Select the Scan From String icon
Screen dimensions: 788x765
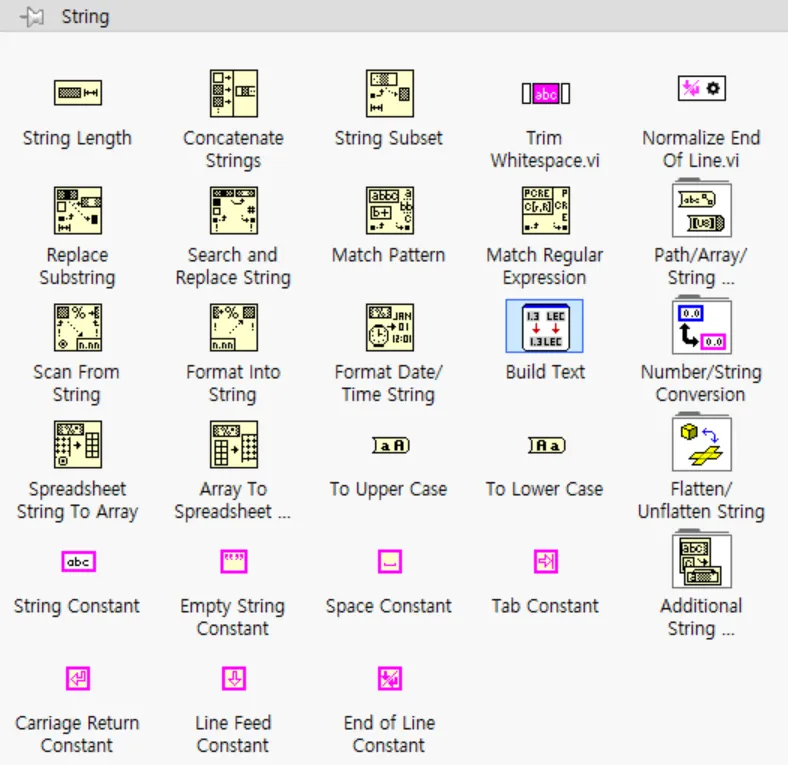click(78, 328)
